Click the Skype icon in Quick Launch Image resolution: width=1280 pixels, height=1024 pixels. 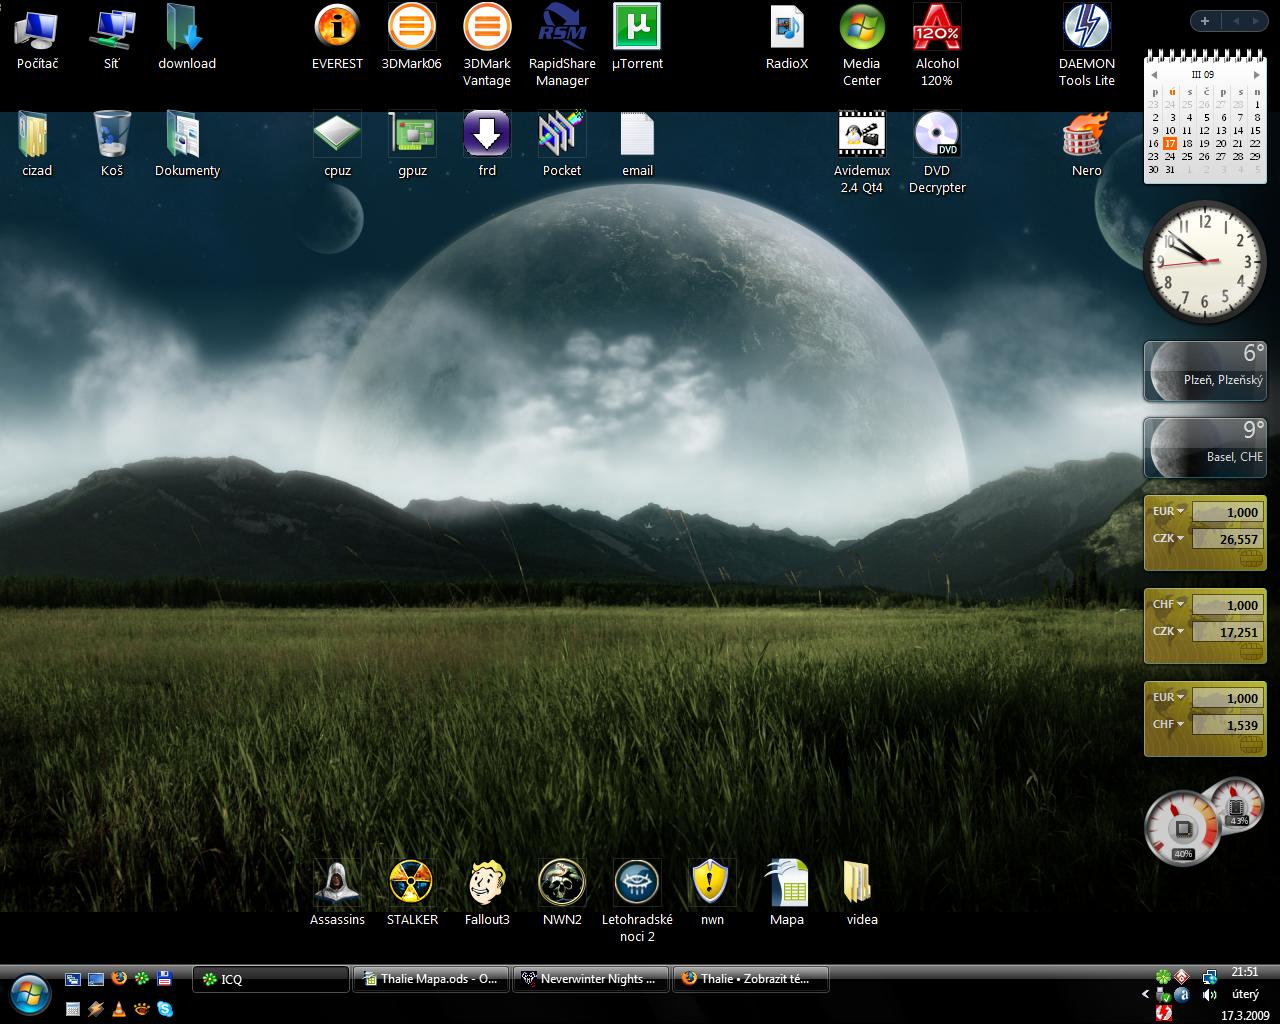coord(164,1009)
